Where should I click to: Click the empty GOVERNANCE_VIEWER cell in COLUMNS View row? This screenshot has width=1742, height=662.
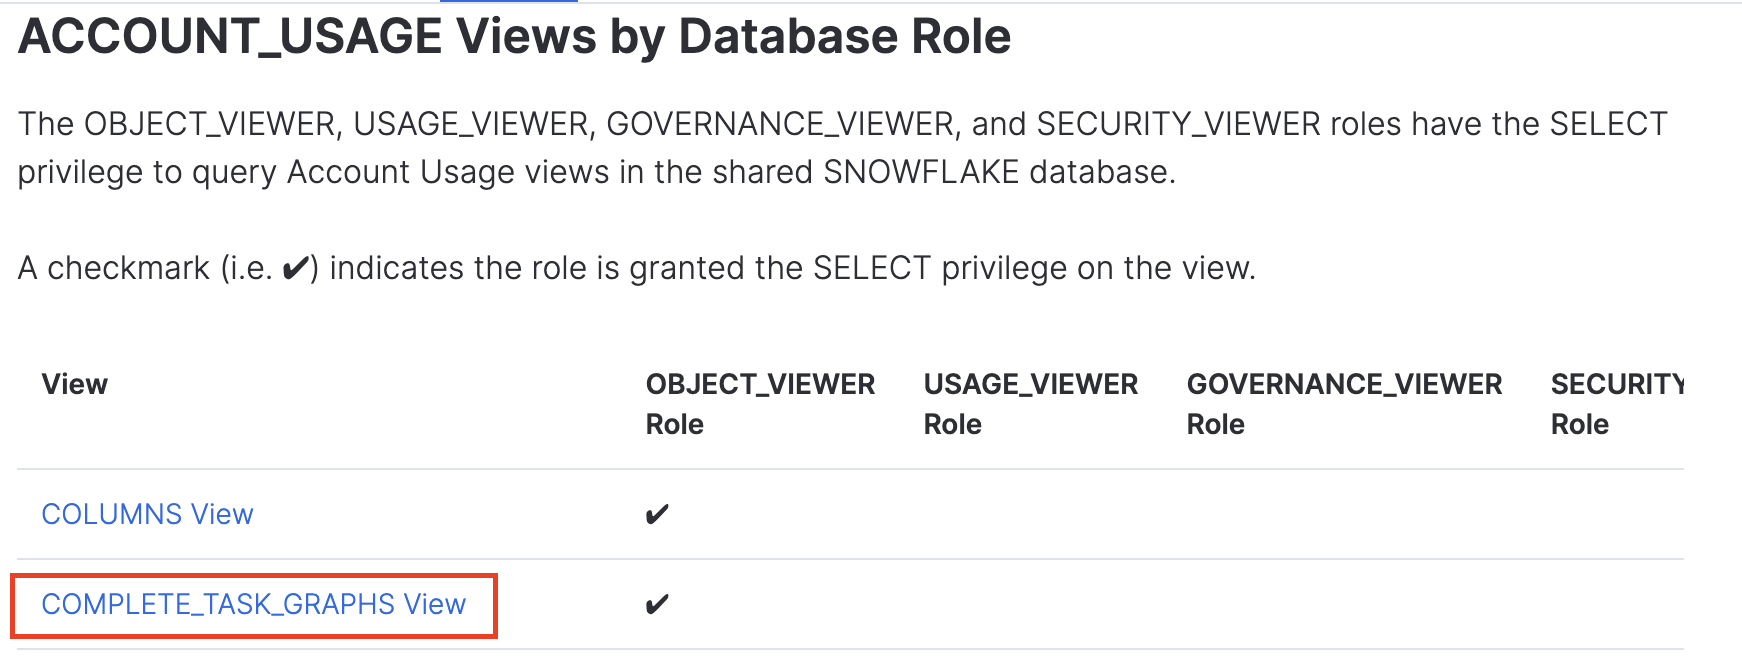[1343, 514]
